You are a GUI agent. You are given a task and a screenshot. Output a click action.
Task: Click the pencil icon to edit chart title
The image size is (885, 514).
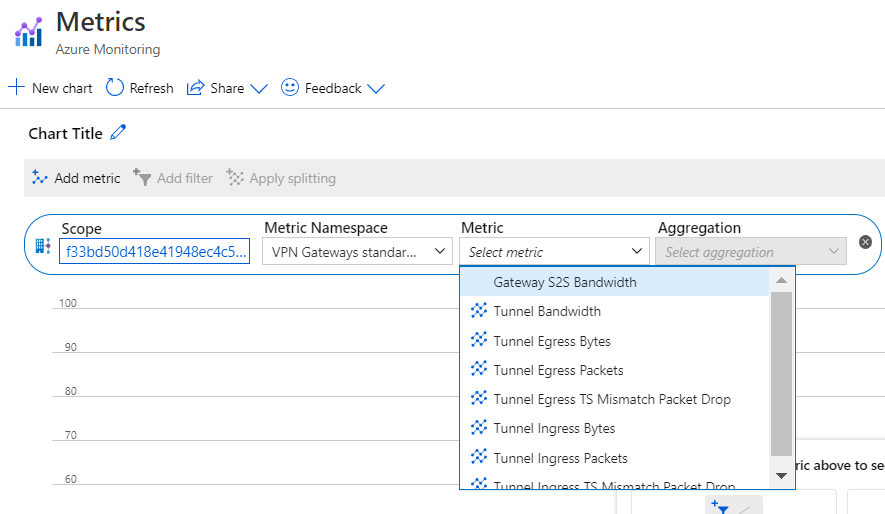click(119, 132)
